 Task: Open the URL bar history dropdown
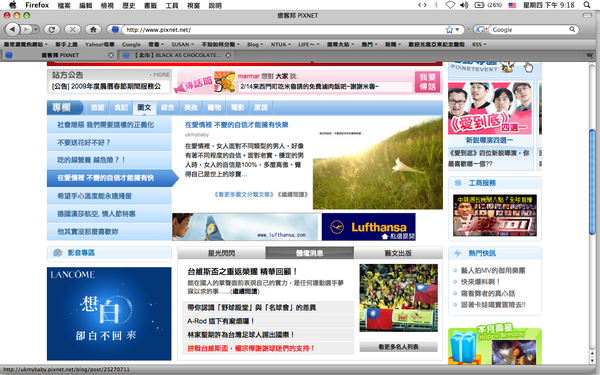tap(457, 29)
